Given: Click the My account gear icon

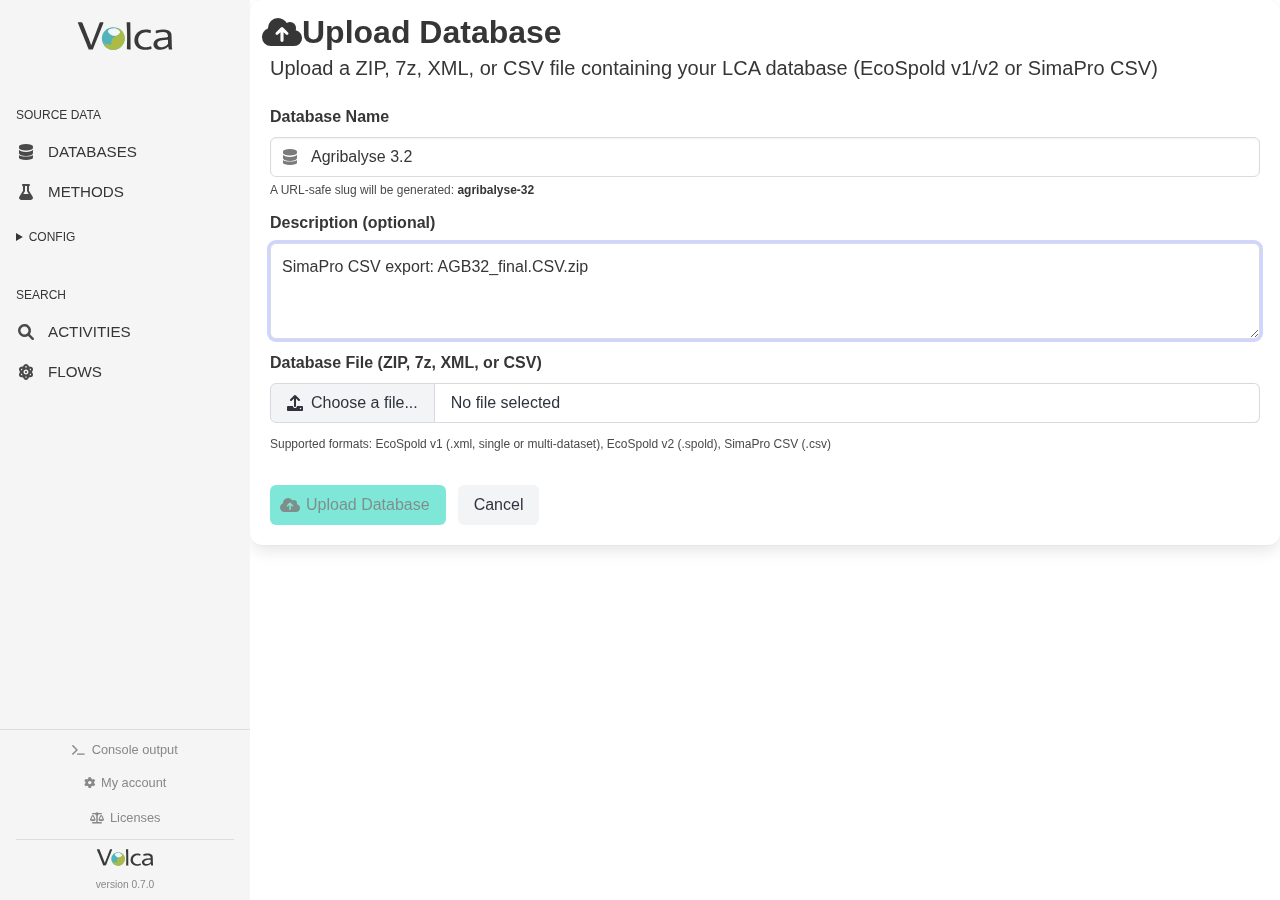Looking at the screenshot, I should [90, 783].
